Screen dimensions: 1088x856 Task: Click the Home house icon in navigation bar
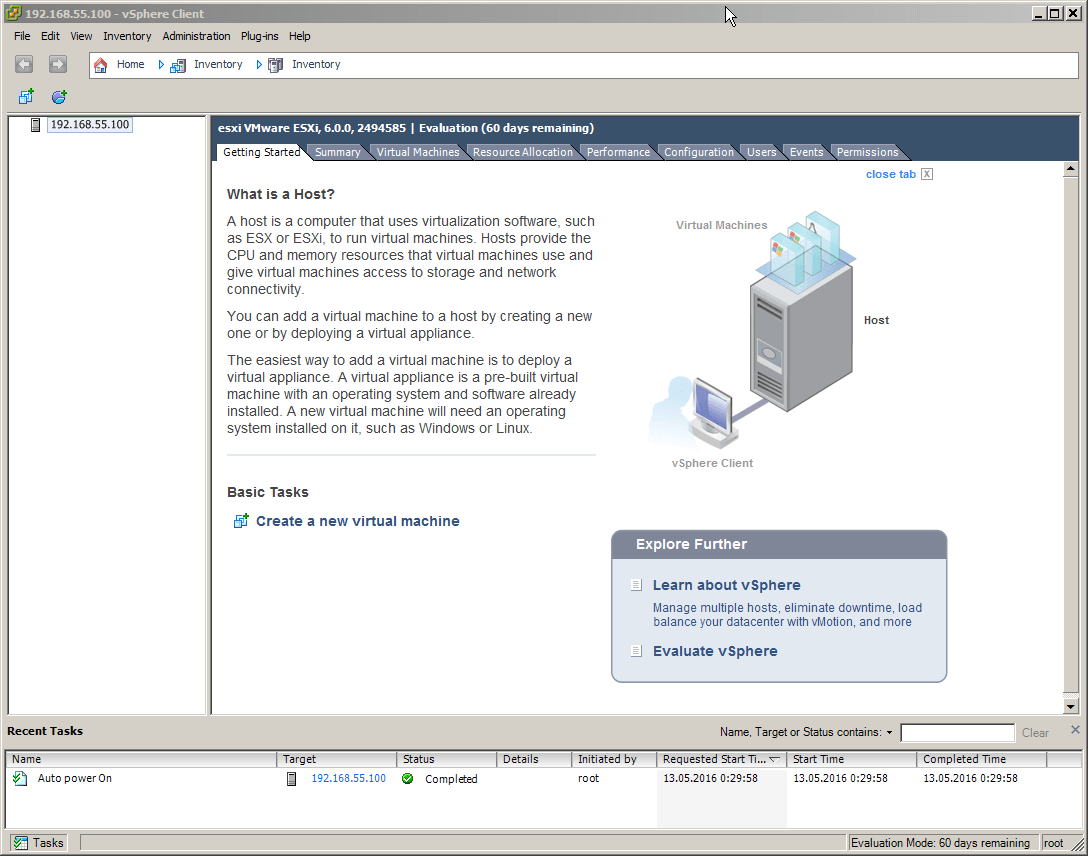coord(100,65)
